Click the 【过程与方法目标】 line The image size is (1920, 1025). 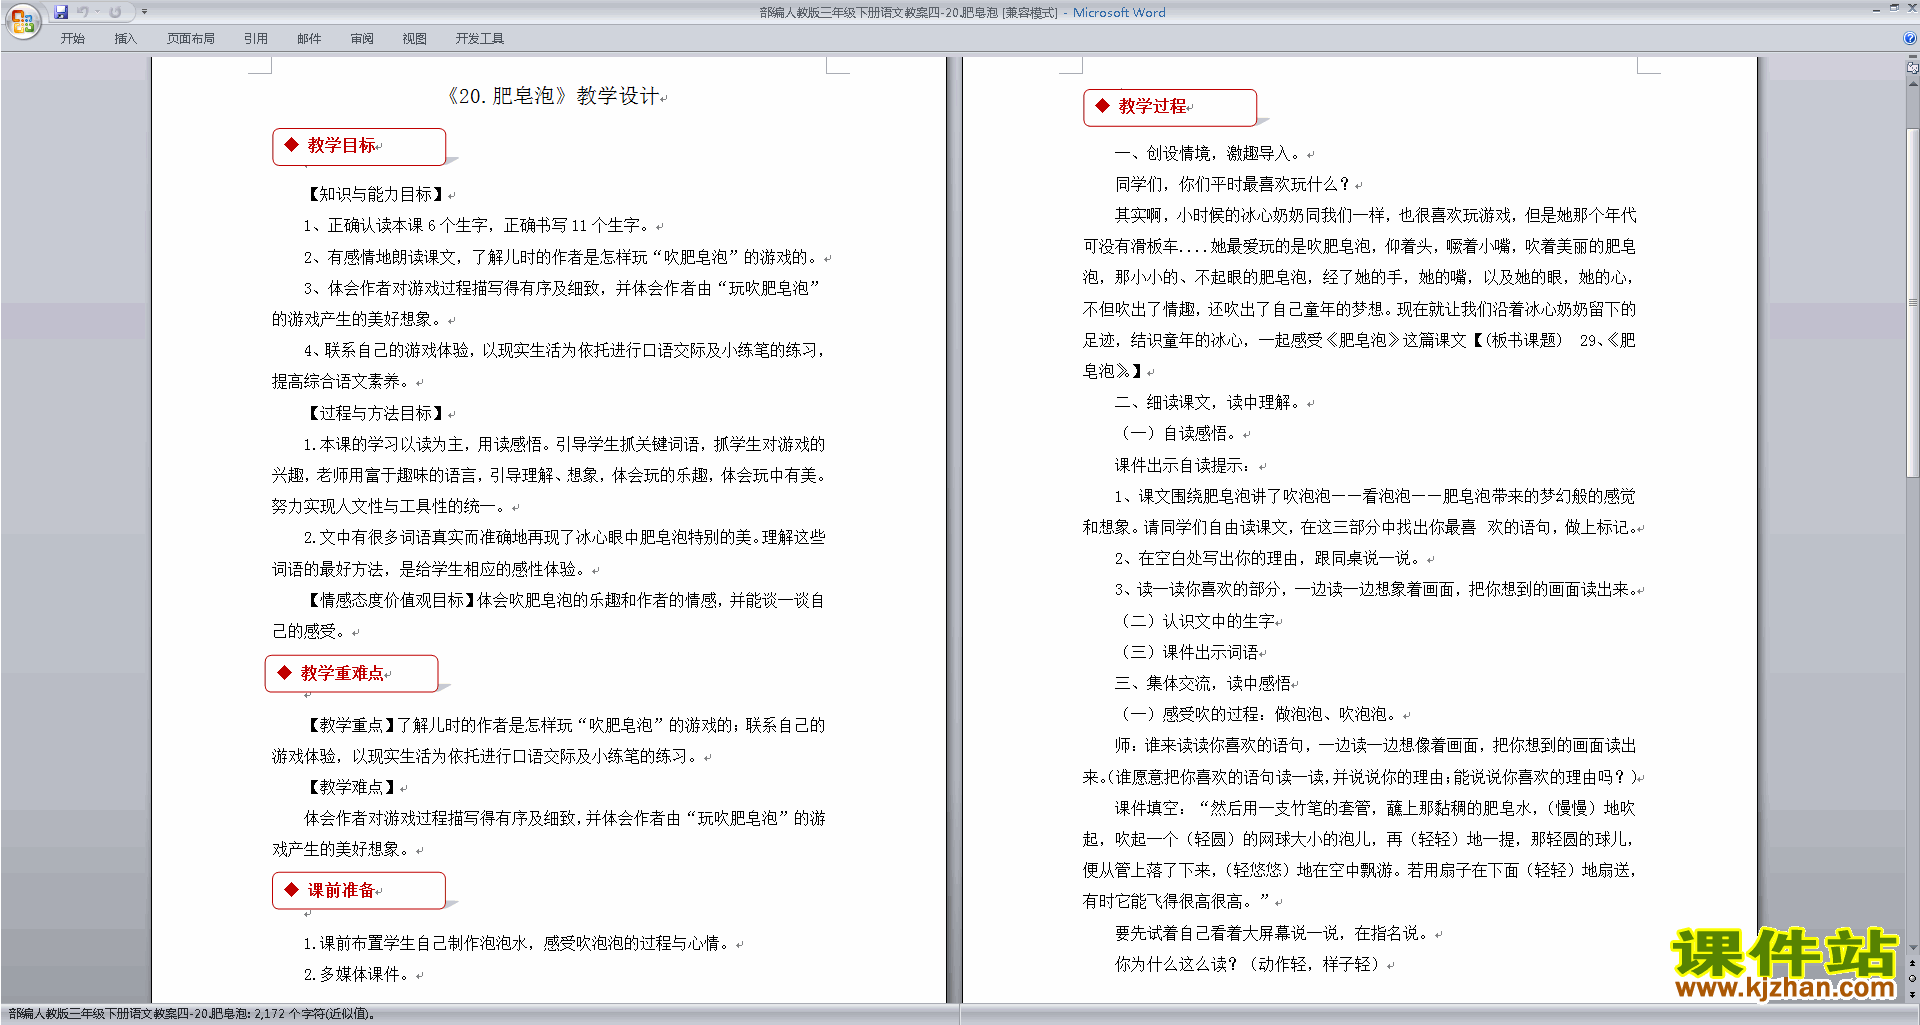point(379,413)
